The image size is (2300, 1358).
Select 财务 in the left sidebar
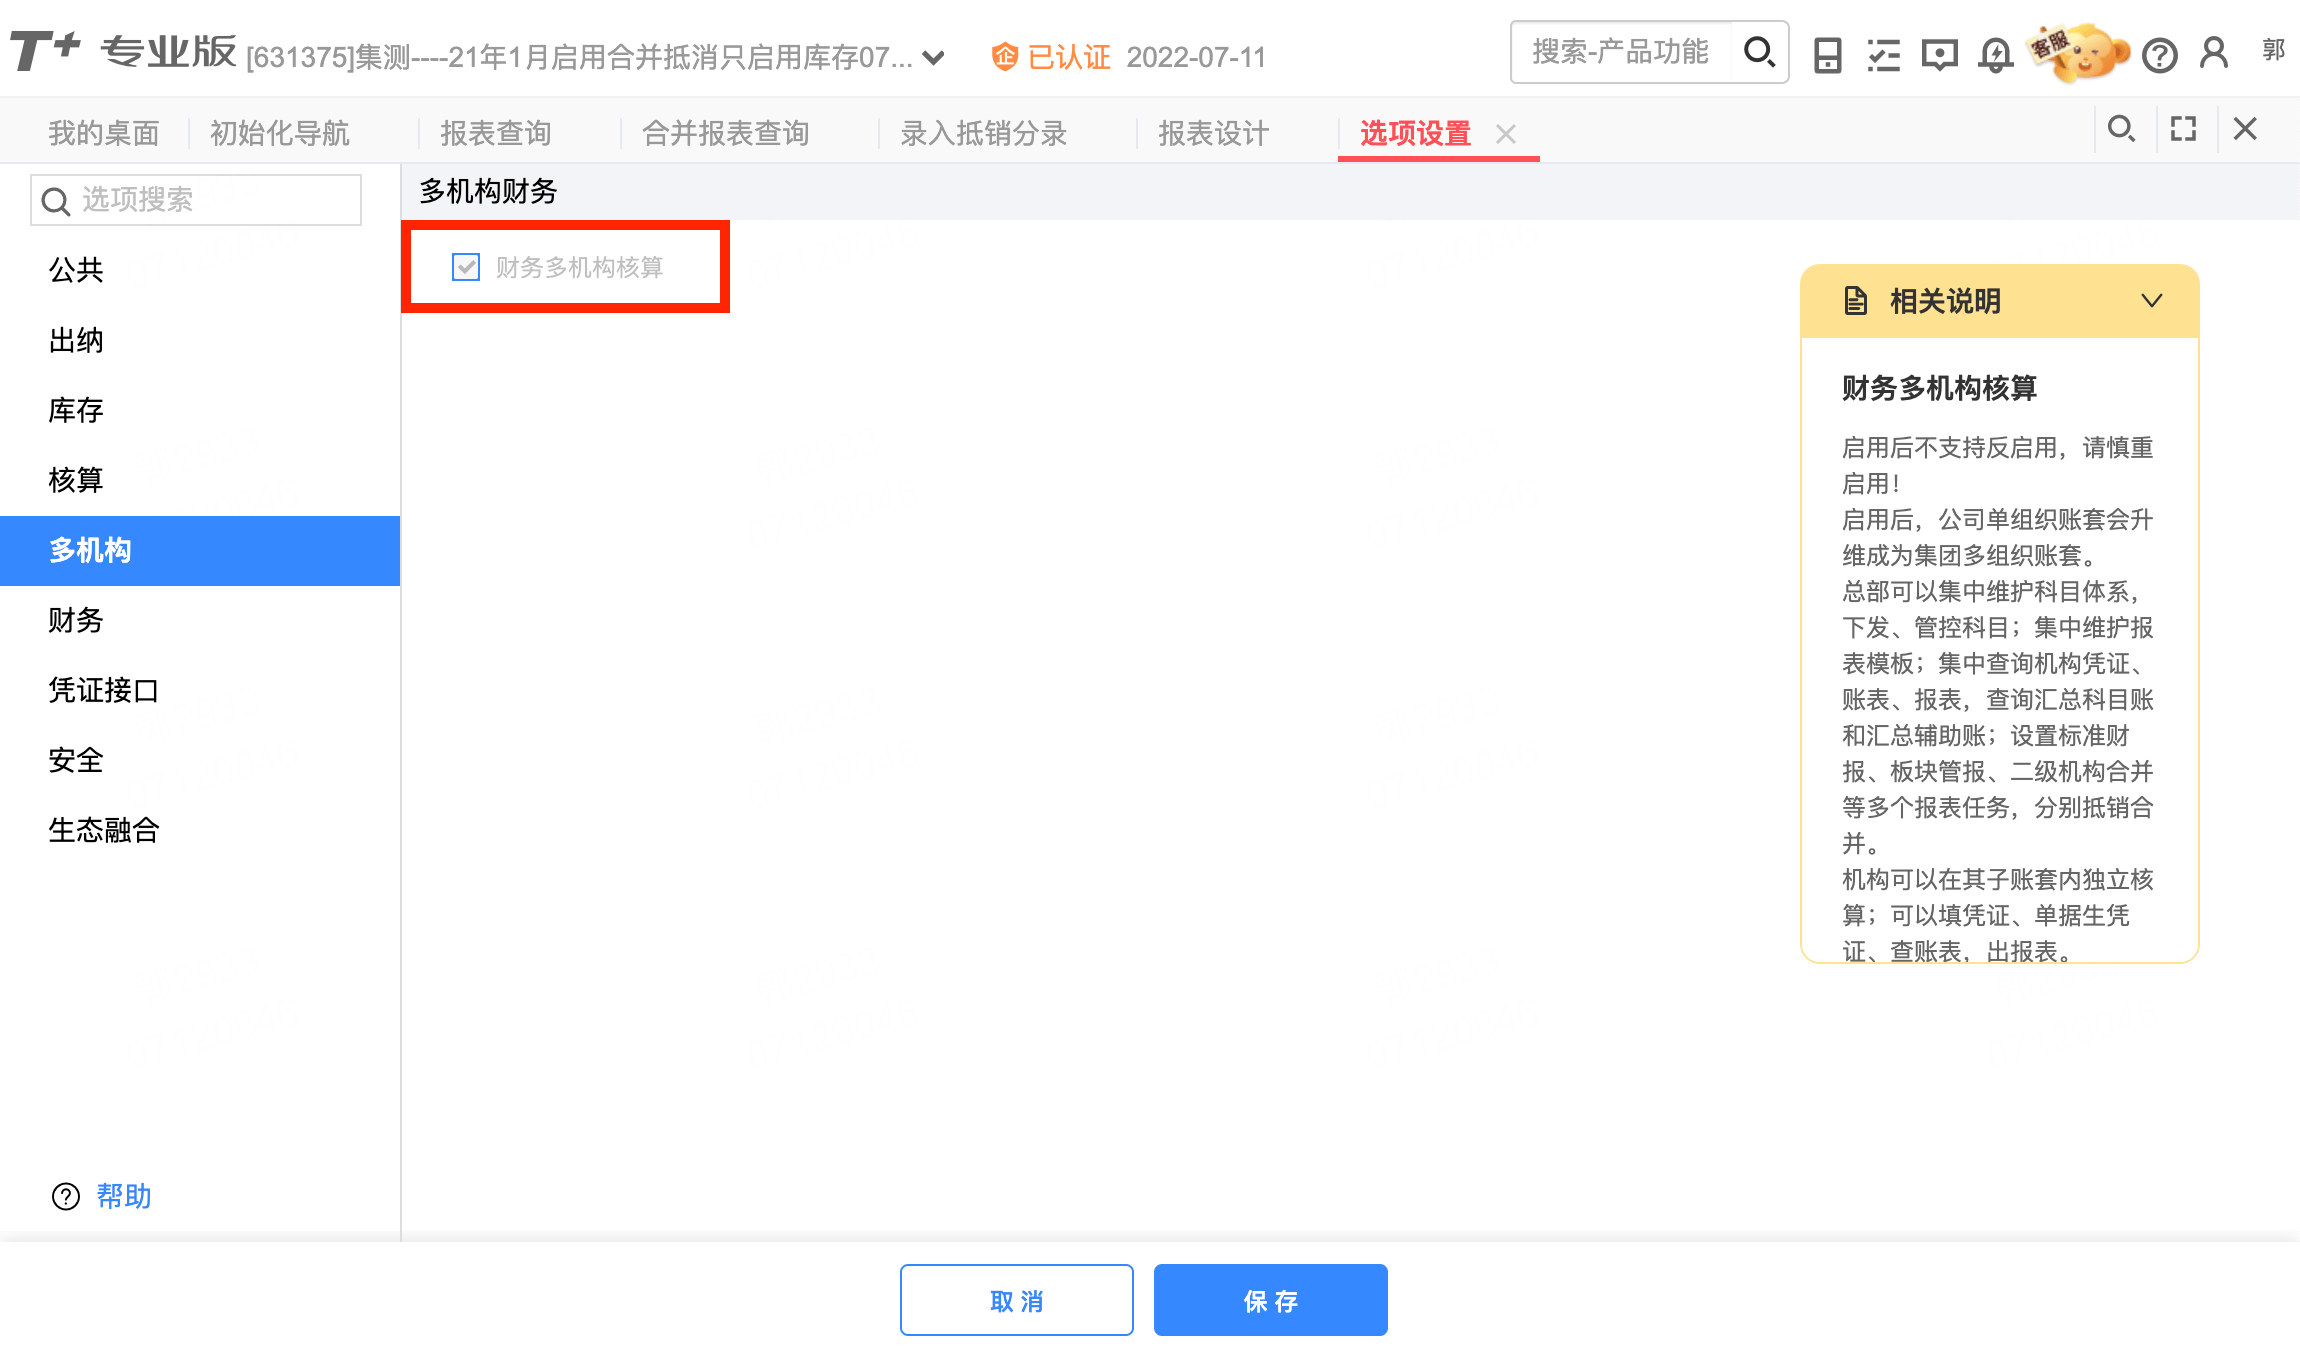coord(76,620)
